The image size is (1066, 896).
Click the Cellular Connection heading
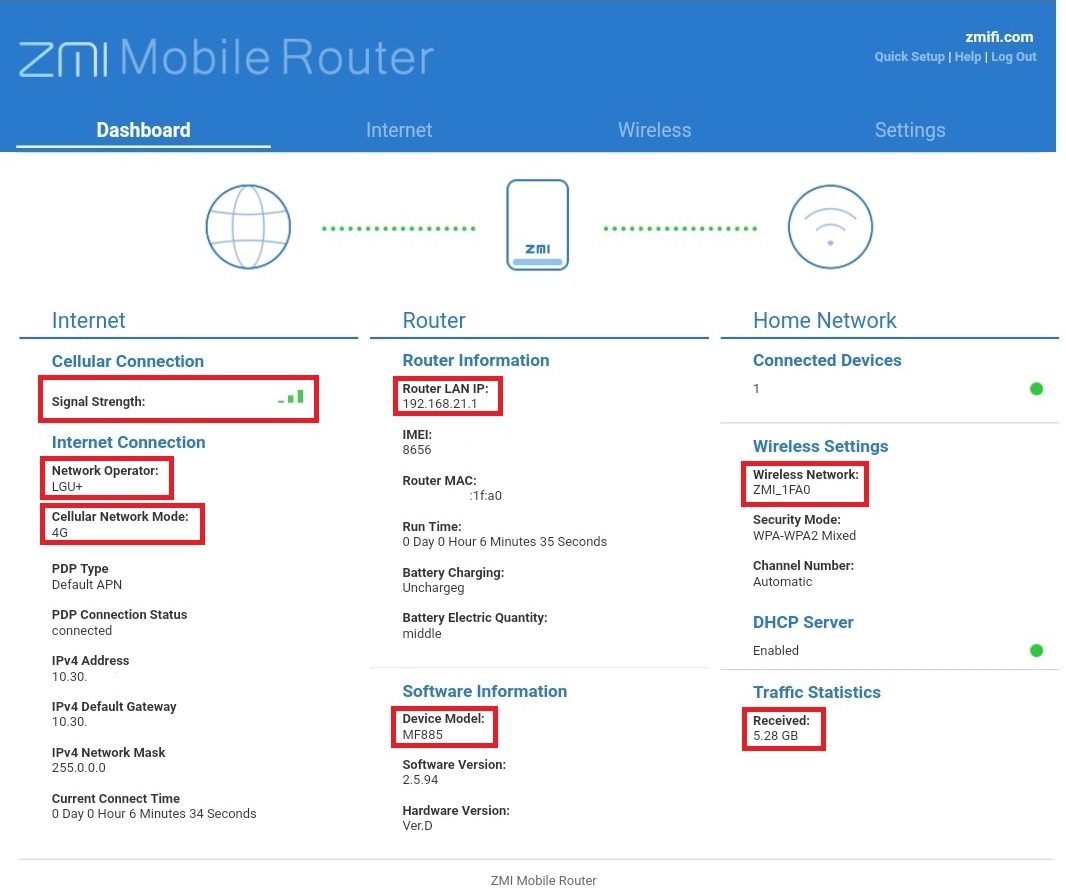(128, 361)
